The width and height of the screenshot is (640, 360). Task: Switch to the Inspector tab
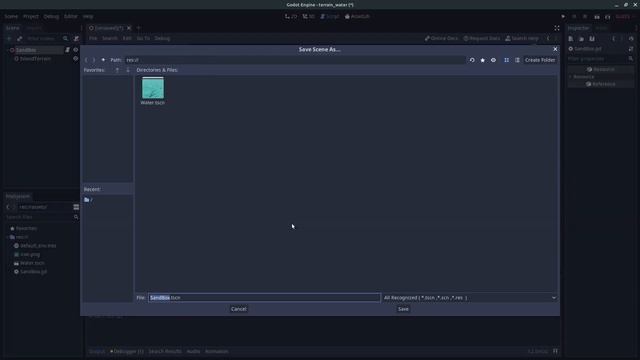[x=578, y=28]
